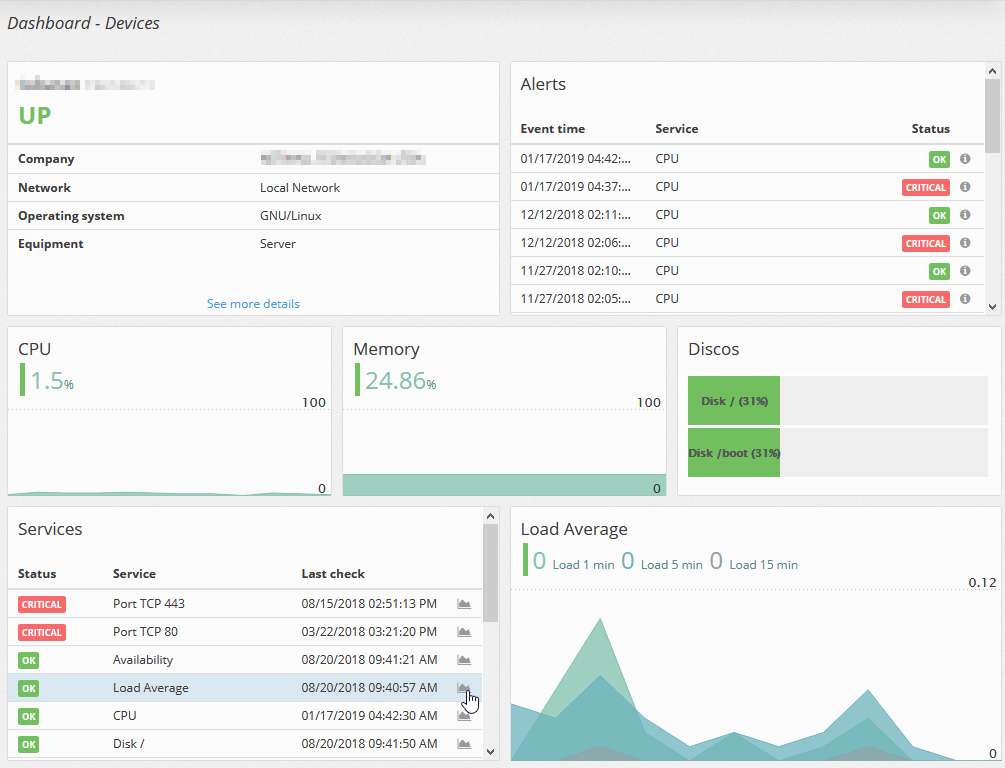This screenshot has width=1005, height=768.
Task: Click the Local Network value
Action: (x=300, y=188)
